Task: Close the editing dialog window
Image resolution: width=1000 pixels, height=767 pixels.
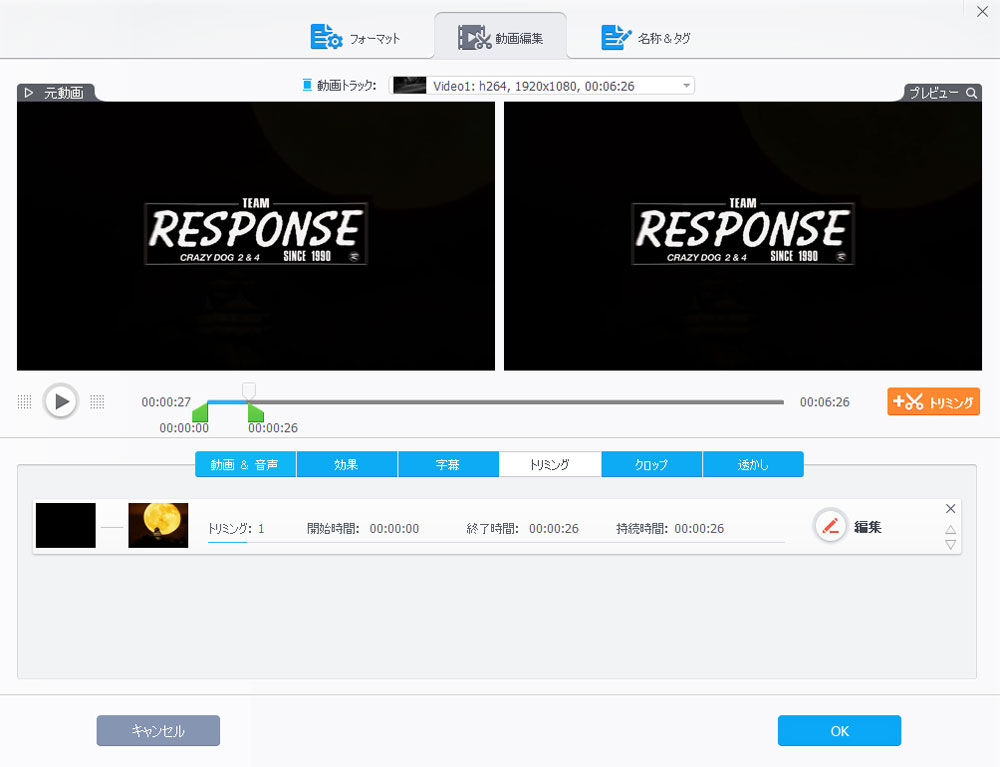Action: (x=982, y=11)
